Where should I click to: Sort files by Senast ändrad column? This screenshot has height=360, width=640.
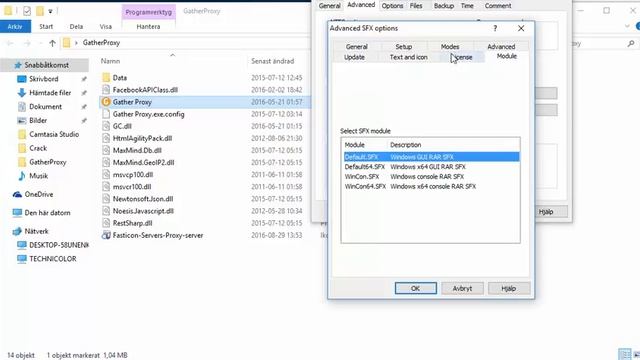click(x=272, y=61)
